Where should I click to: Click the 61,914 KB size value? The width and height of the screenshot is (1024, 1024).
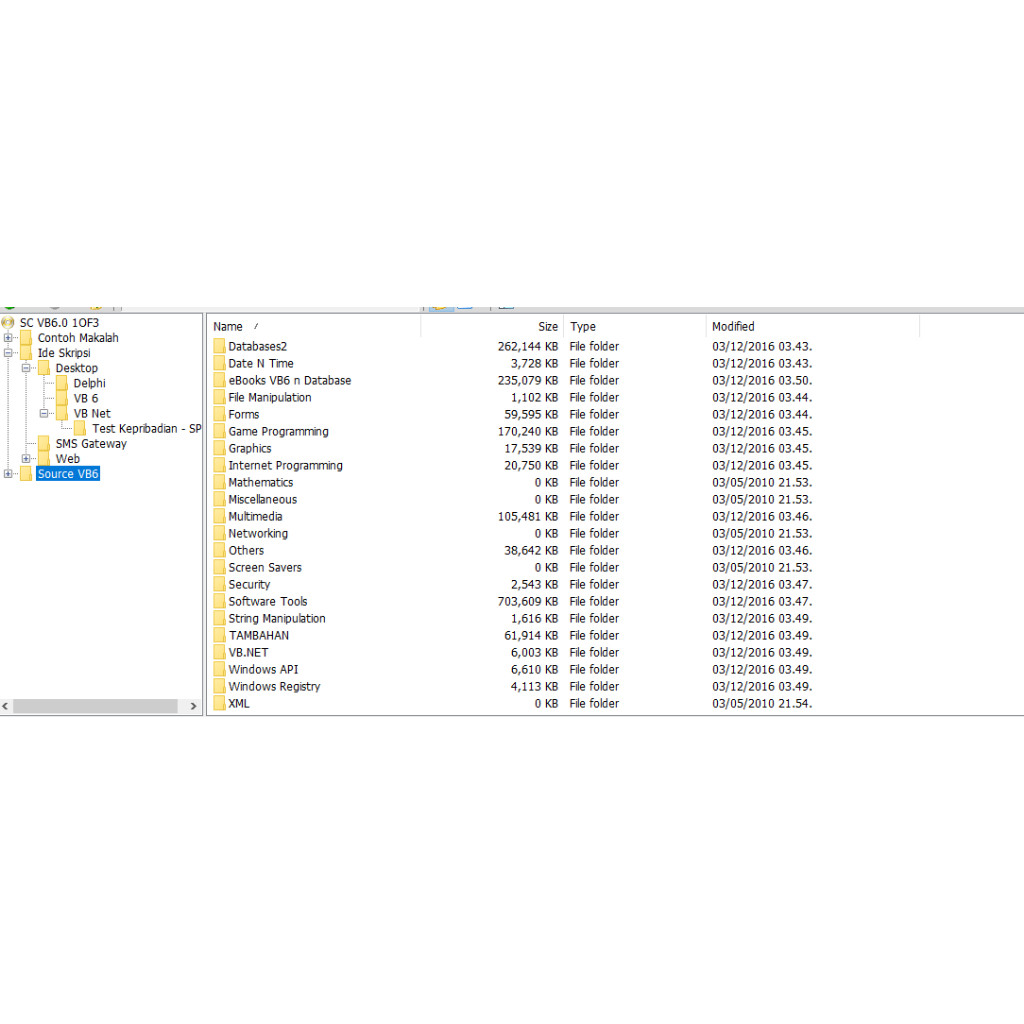pyautogui.click(x=531, y=635)
